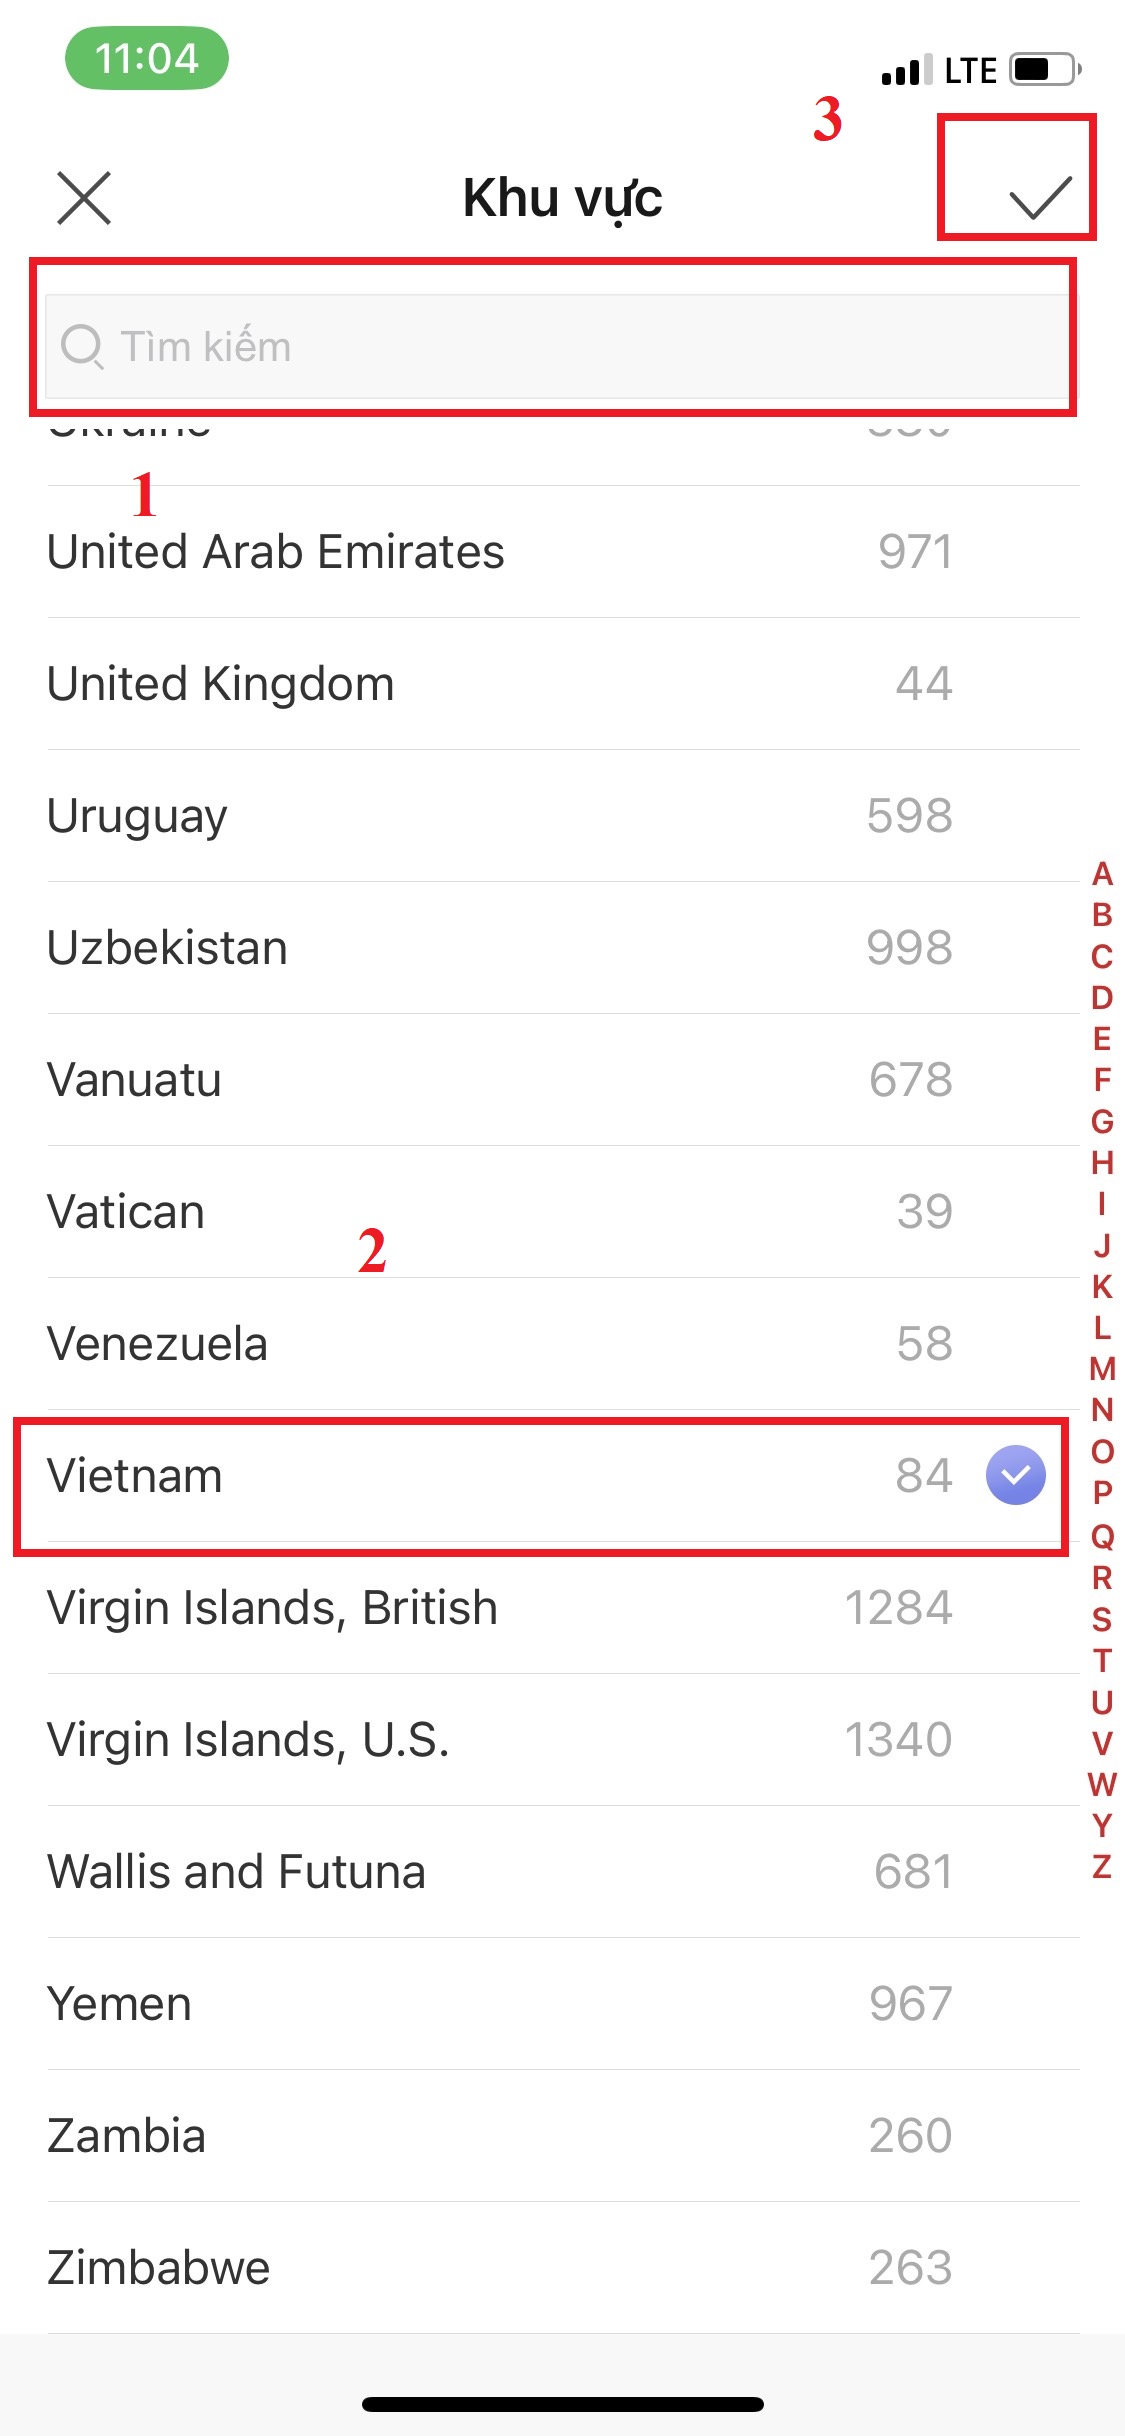The height and width of the screenshot is (2436, 1125).
Task: Jump to letter S in index
Action: (1102, 1619)
